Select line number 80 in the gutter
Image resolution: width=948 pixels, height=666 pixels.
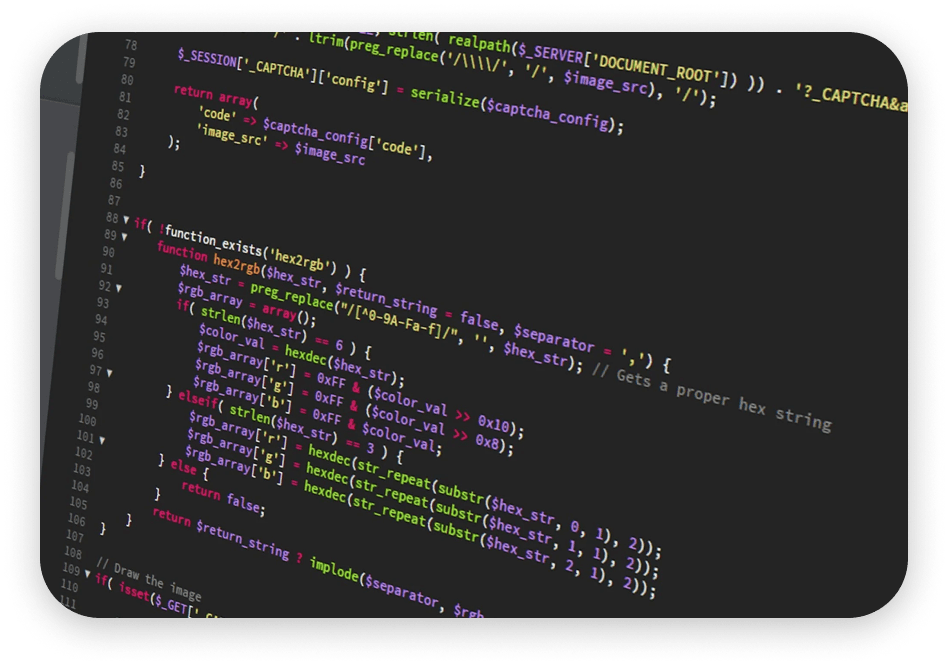[125, 79]
